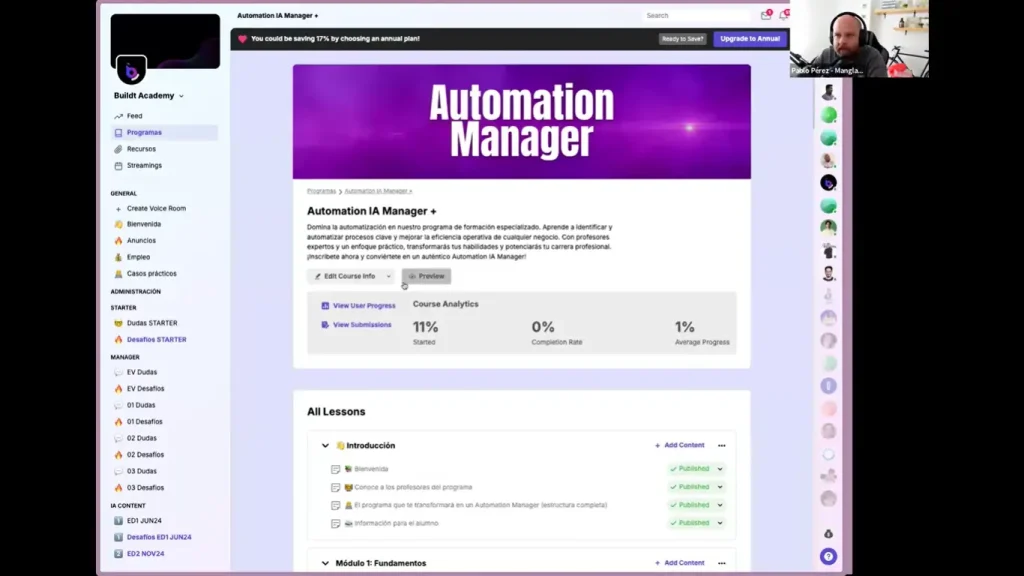1024x576 pixels.
Task: Open the Feed section icon in sidebar
Action: [119, 116]
